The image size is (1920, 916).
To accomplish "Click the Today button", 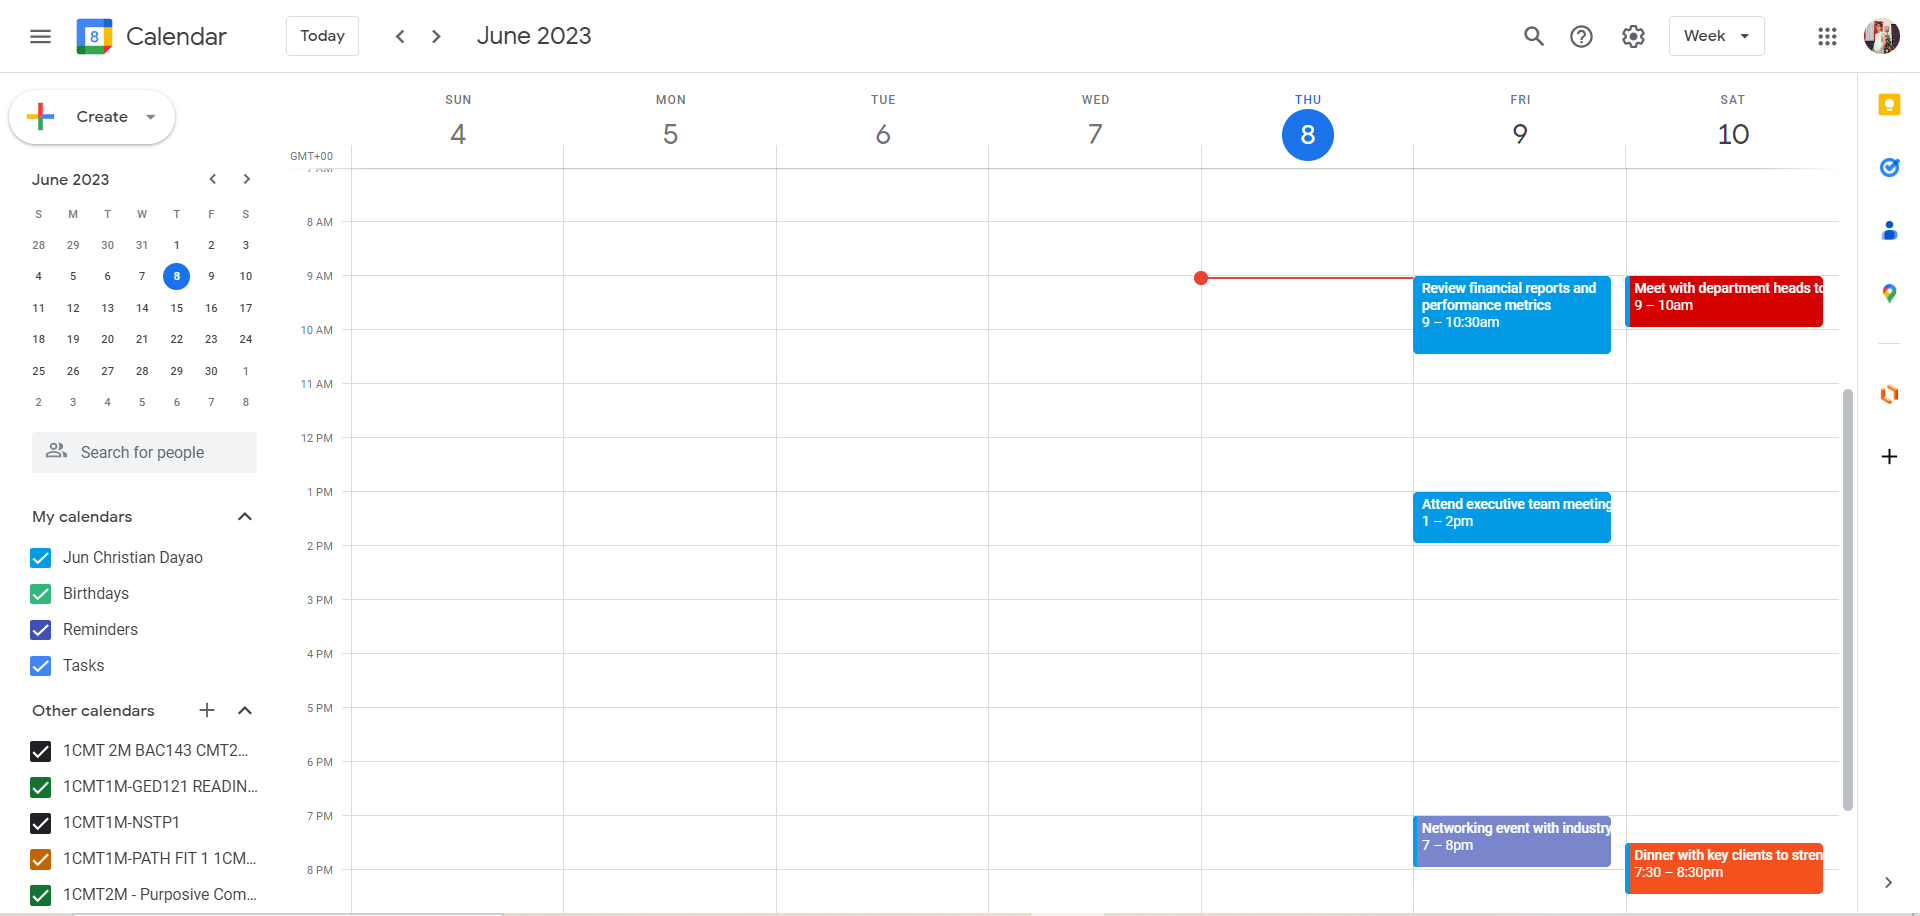I will pyautogui.click(x=322, y=37).
